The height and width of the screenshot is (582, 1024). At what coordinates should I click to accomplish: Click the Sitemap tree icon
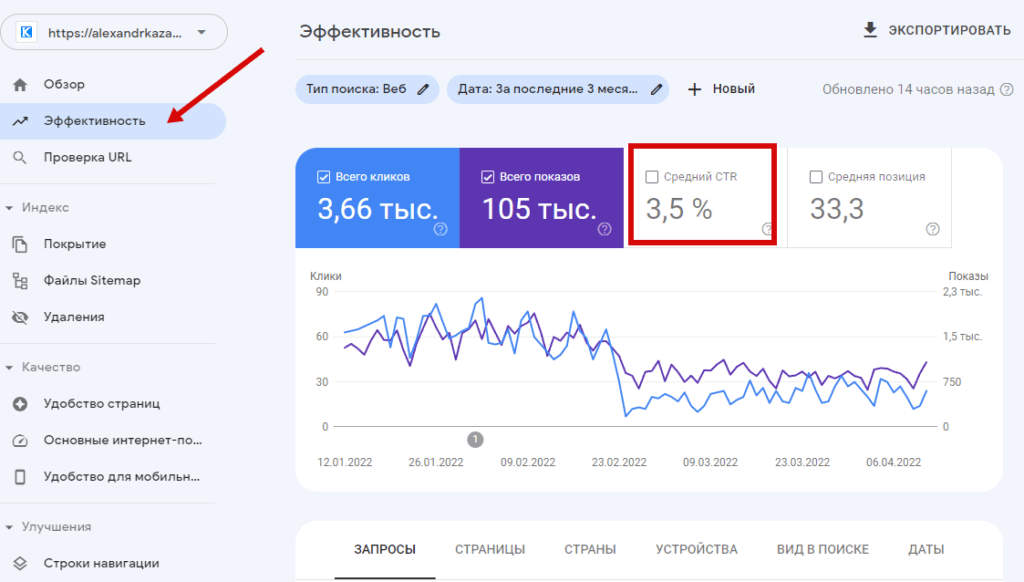(x=20, y=280)
